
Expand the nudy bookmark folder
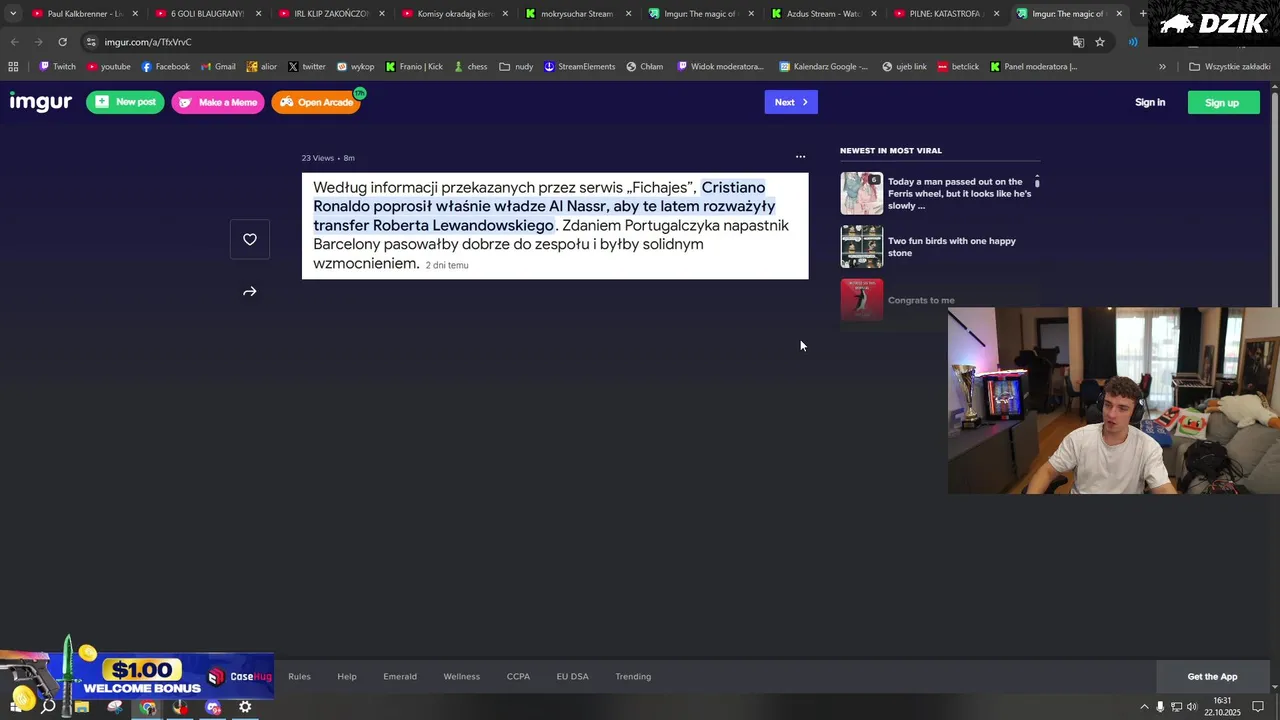tap(516, 67)
